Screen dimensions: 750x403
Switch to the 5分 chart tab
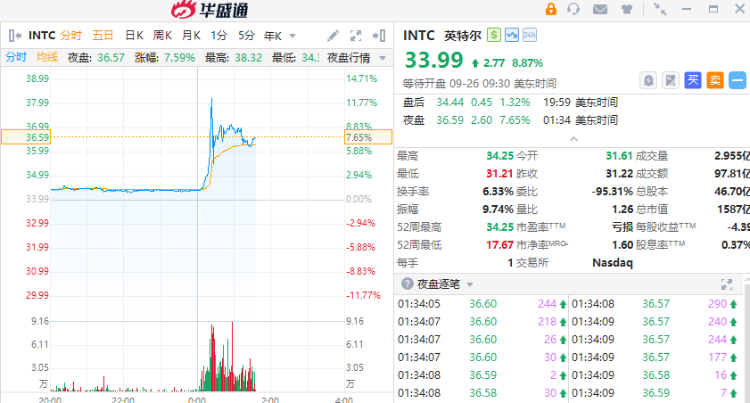246,35
